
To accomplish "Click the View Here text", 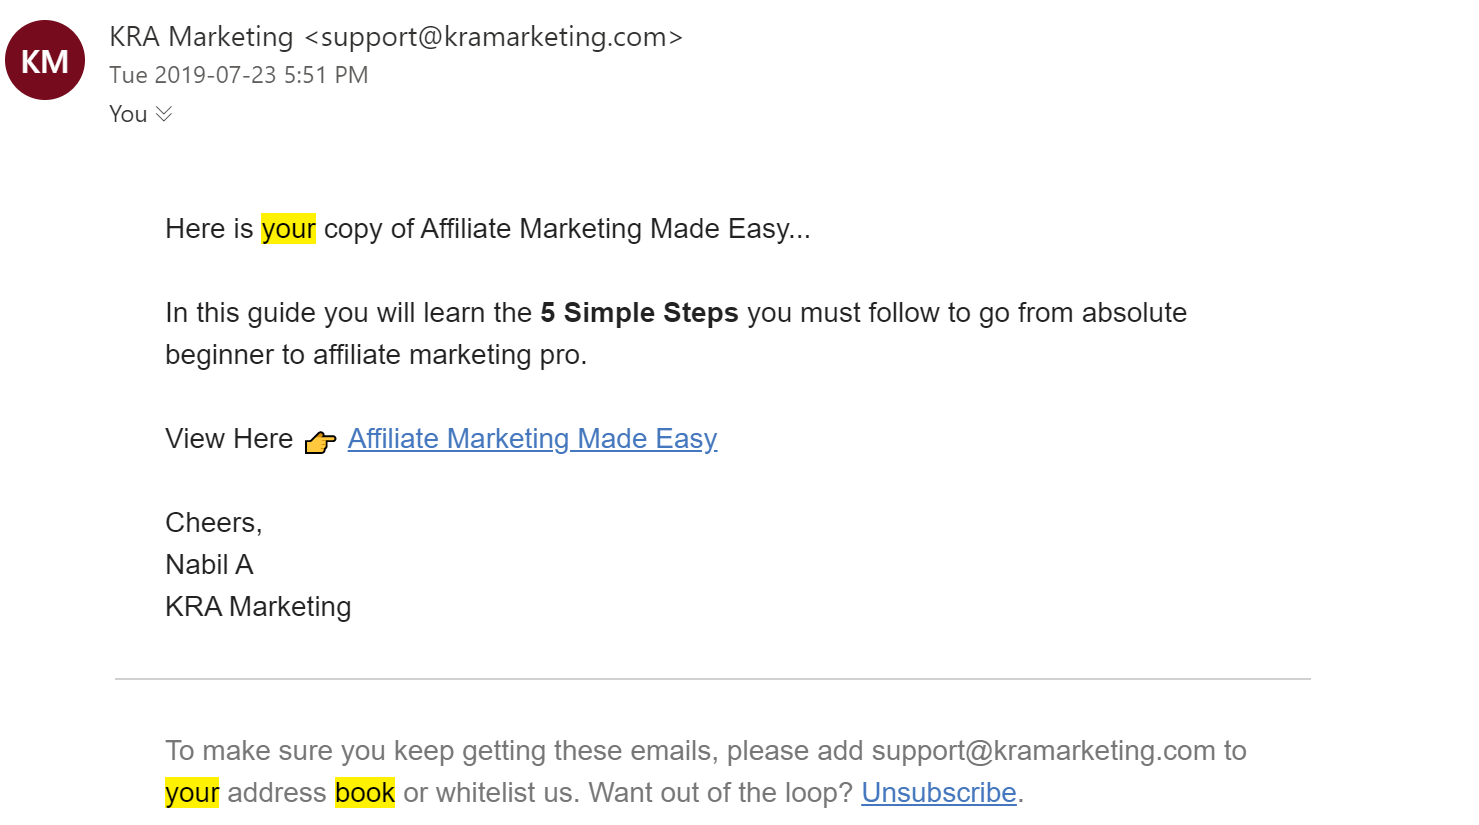I will click(x=229, y=439).
